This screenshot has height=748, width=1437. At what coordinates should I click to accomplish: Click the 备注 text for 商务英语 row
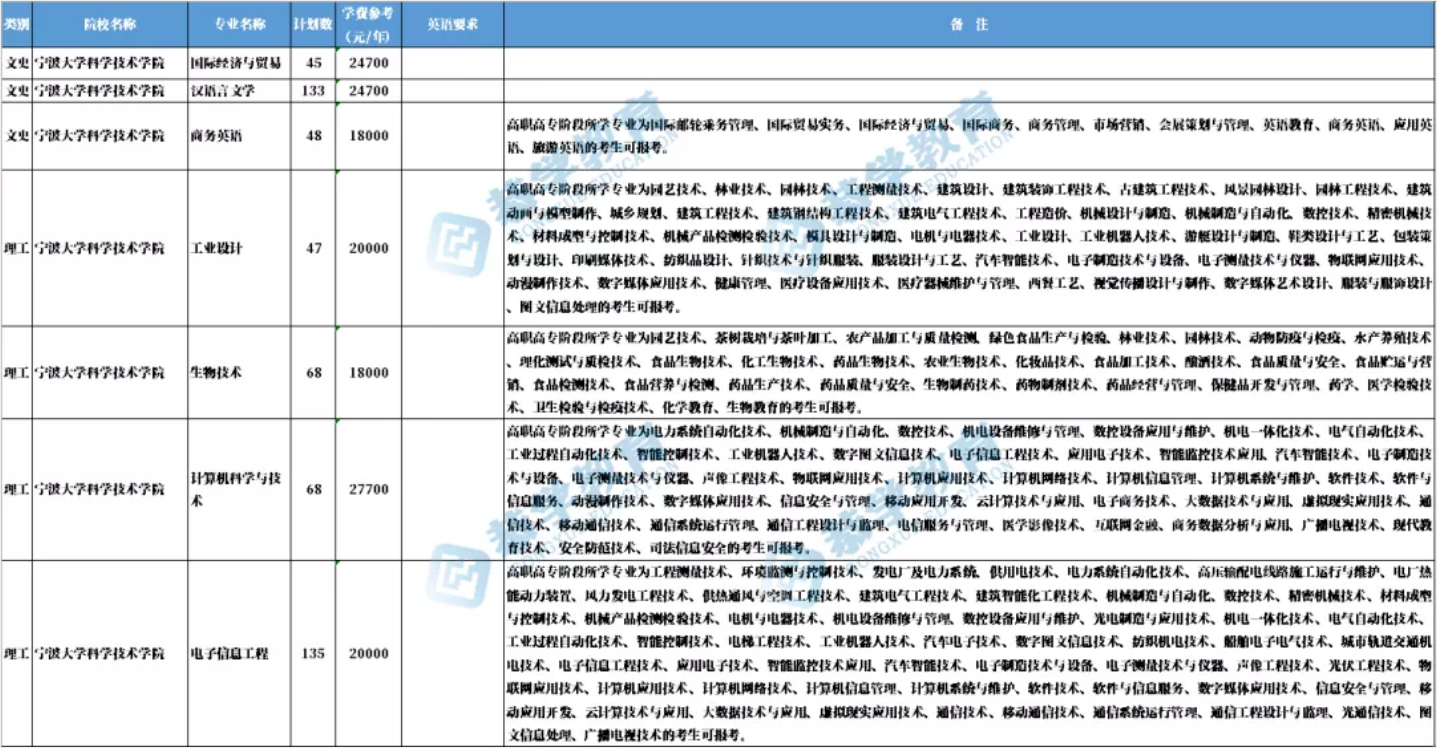point(969,136)
